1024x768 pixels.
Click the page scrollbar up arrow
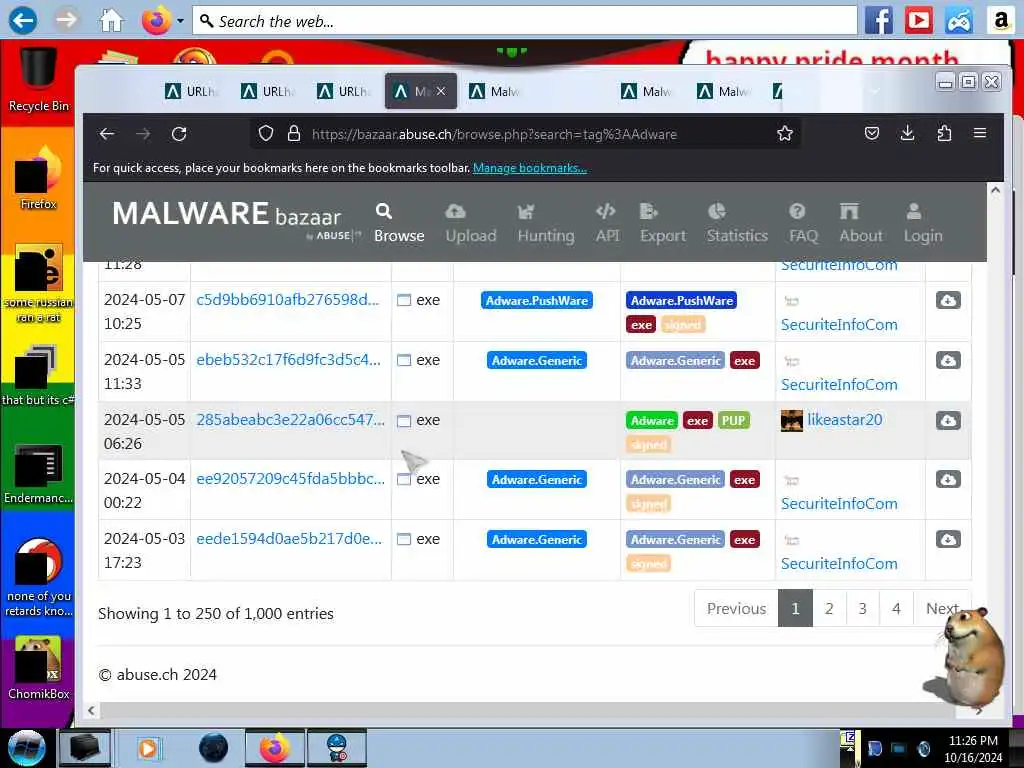tap(995, 191)
